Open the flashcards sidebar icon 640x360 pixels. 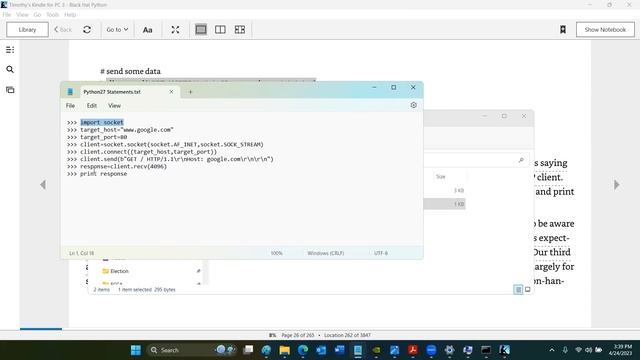coord(10,90)
